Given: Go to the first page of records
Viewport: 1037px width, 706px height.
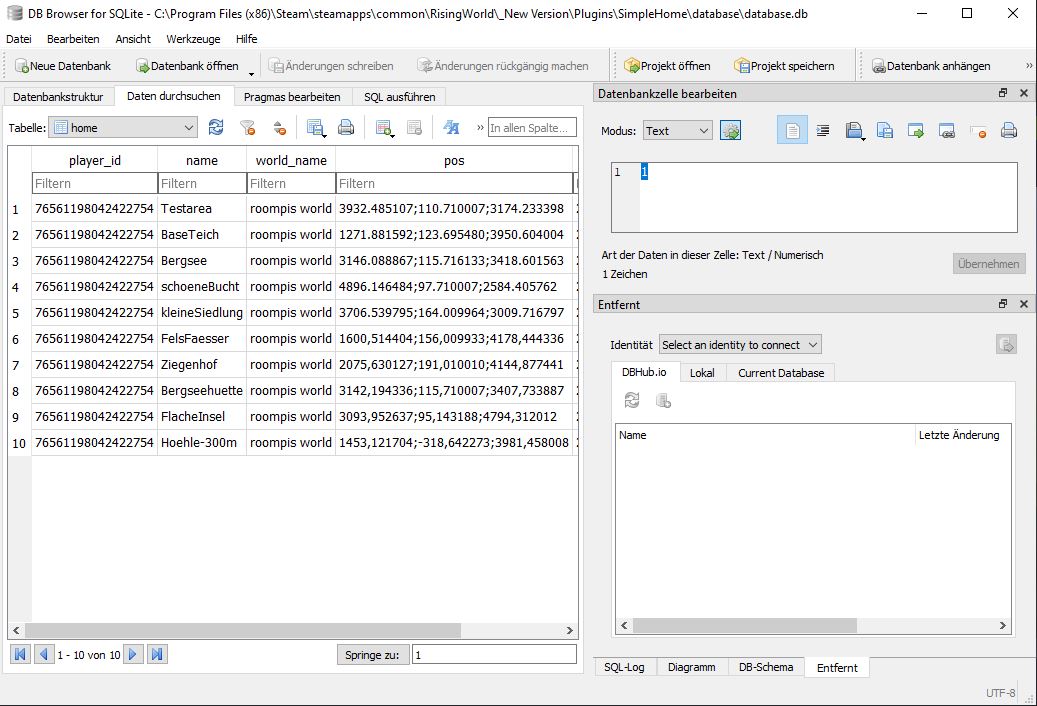Looking at the screenshot, I should (x=19, y=654).
